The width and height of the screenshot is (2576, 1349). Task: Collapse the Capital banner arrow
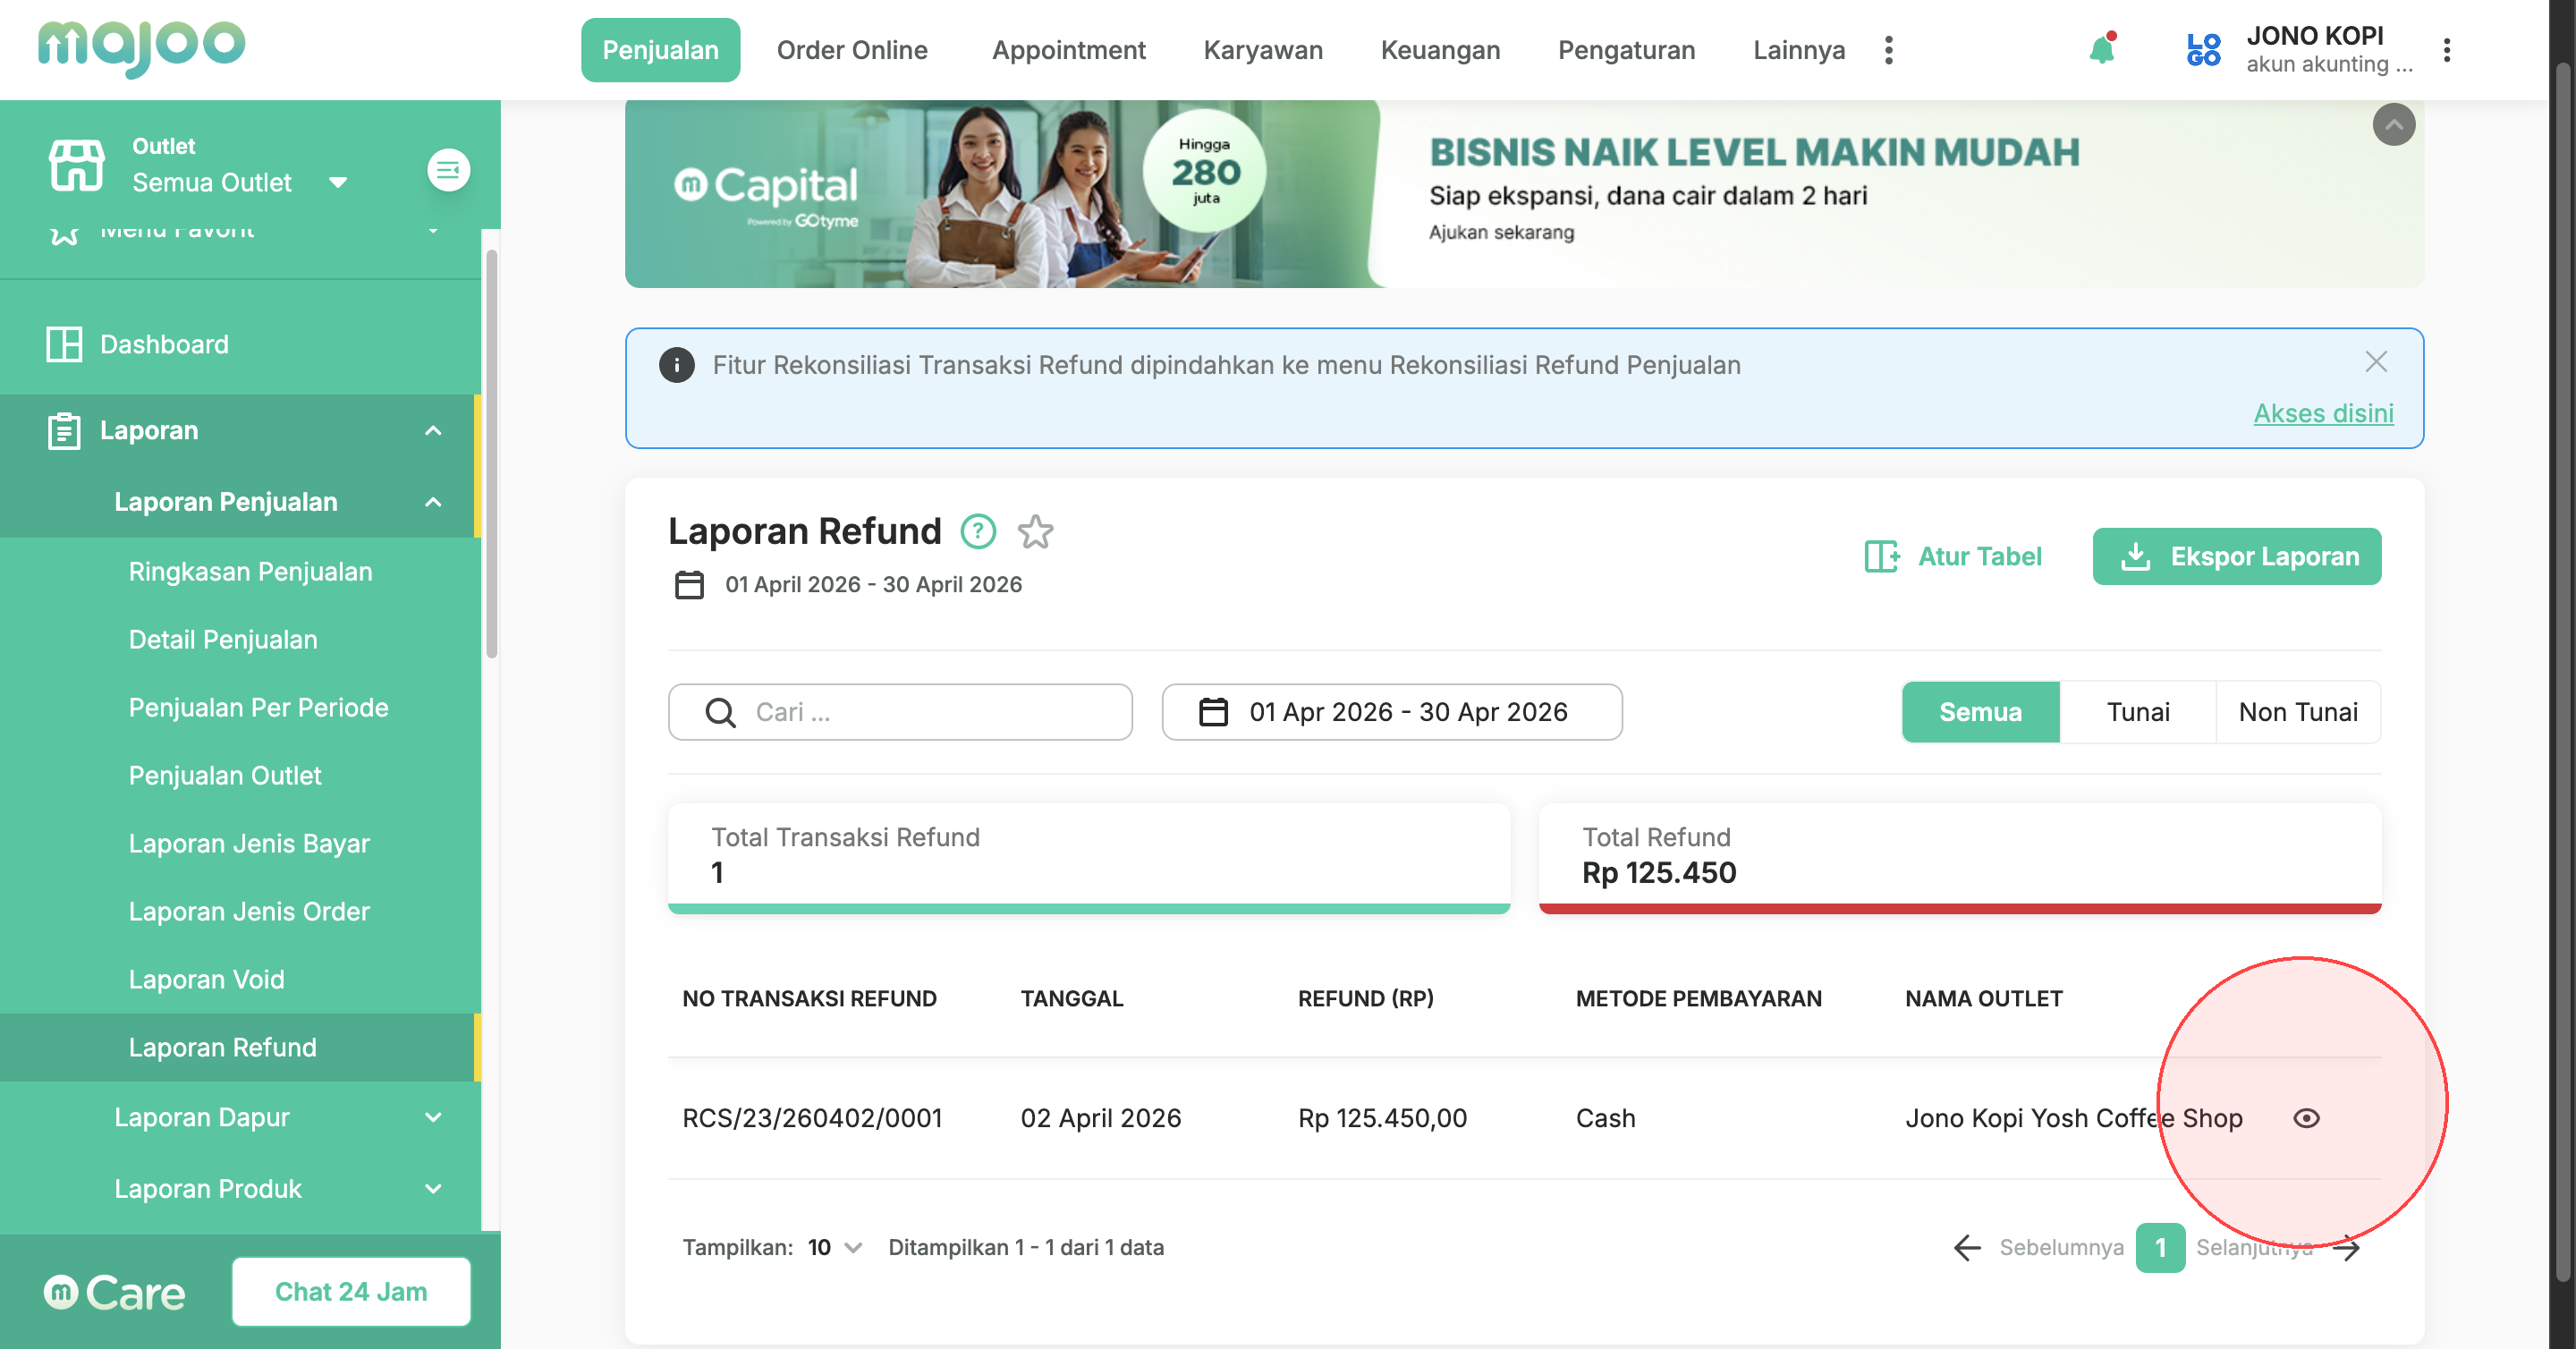[2393, 125]
